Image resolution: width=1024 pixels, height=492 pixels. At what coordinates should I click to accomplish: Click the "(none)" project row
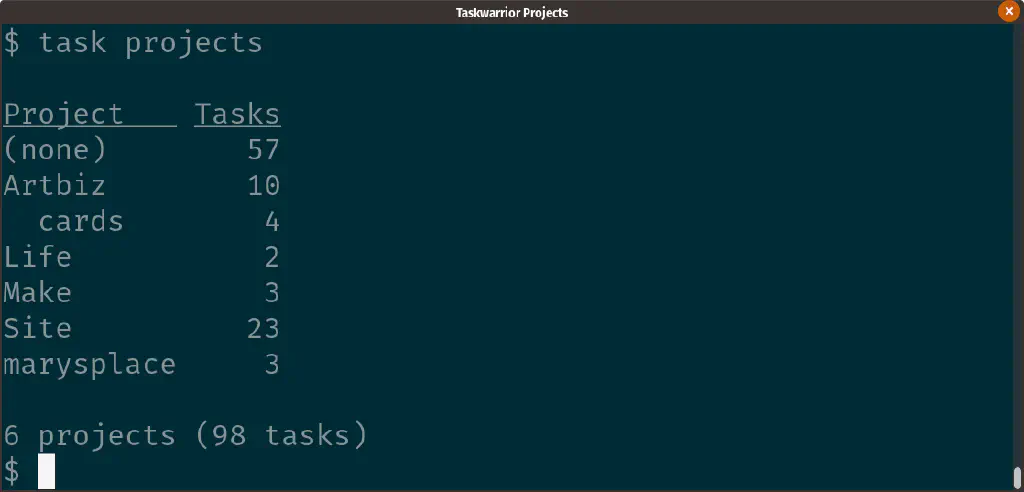[55, 150]
